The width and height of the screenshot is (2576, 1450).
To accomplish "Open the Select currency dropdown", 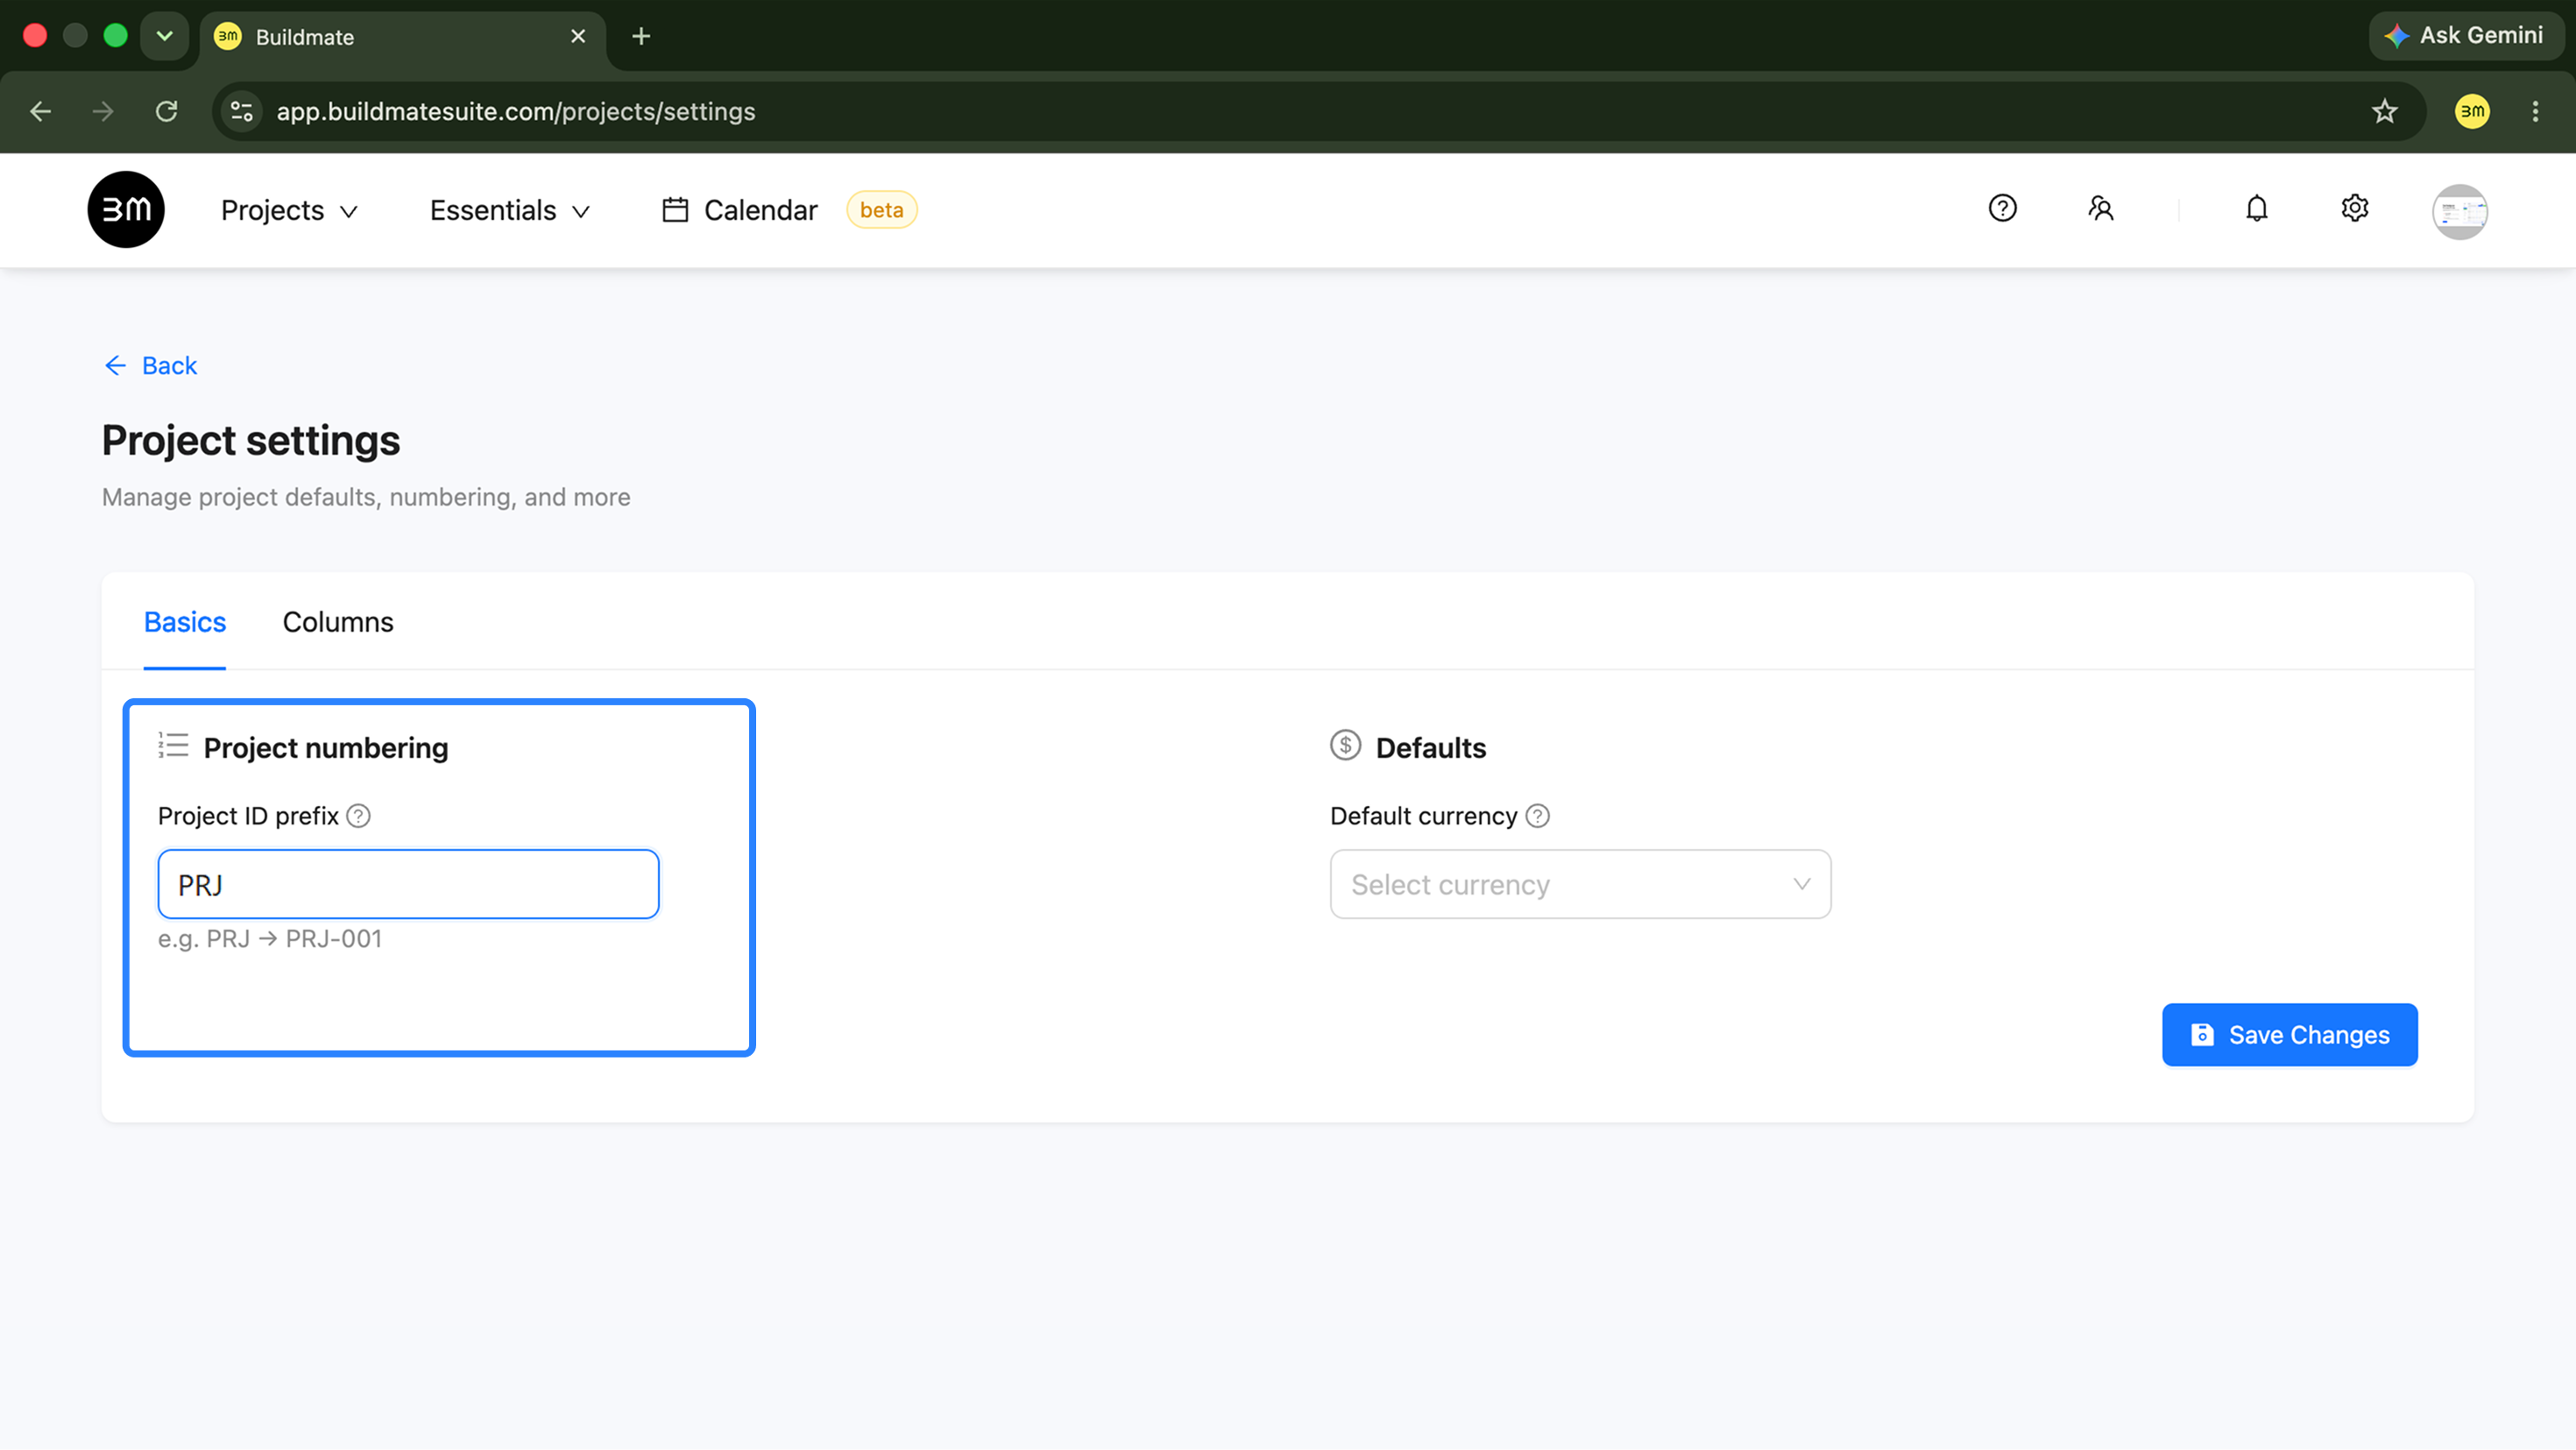I will coord(1580,885).
